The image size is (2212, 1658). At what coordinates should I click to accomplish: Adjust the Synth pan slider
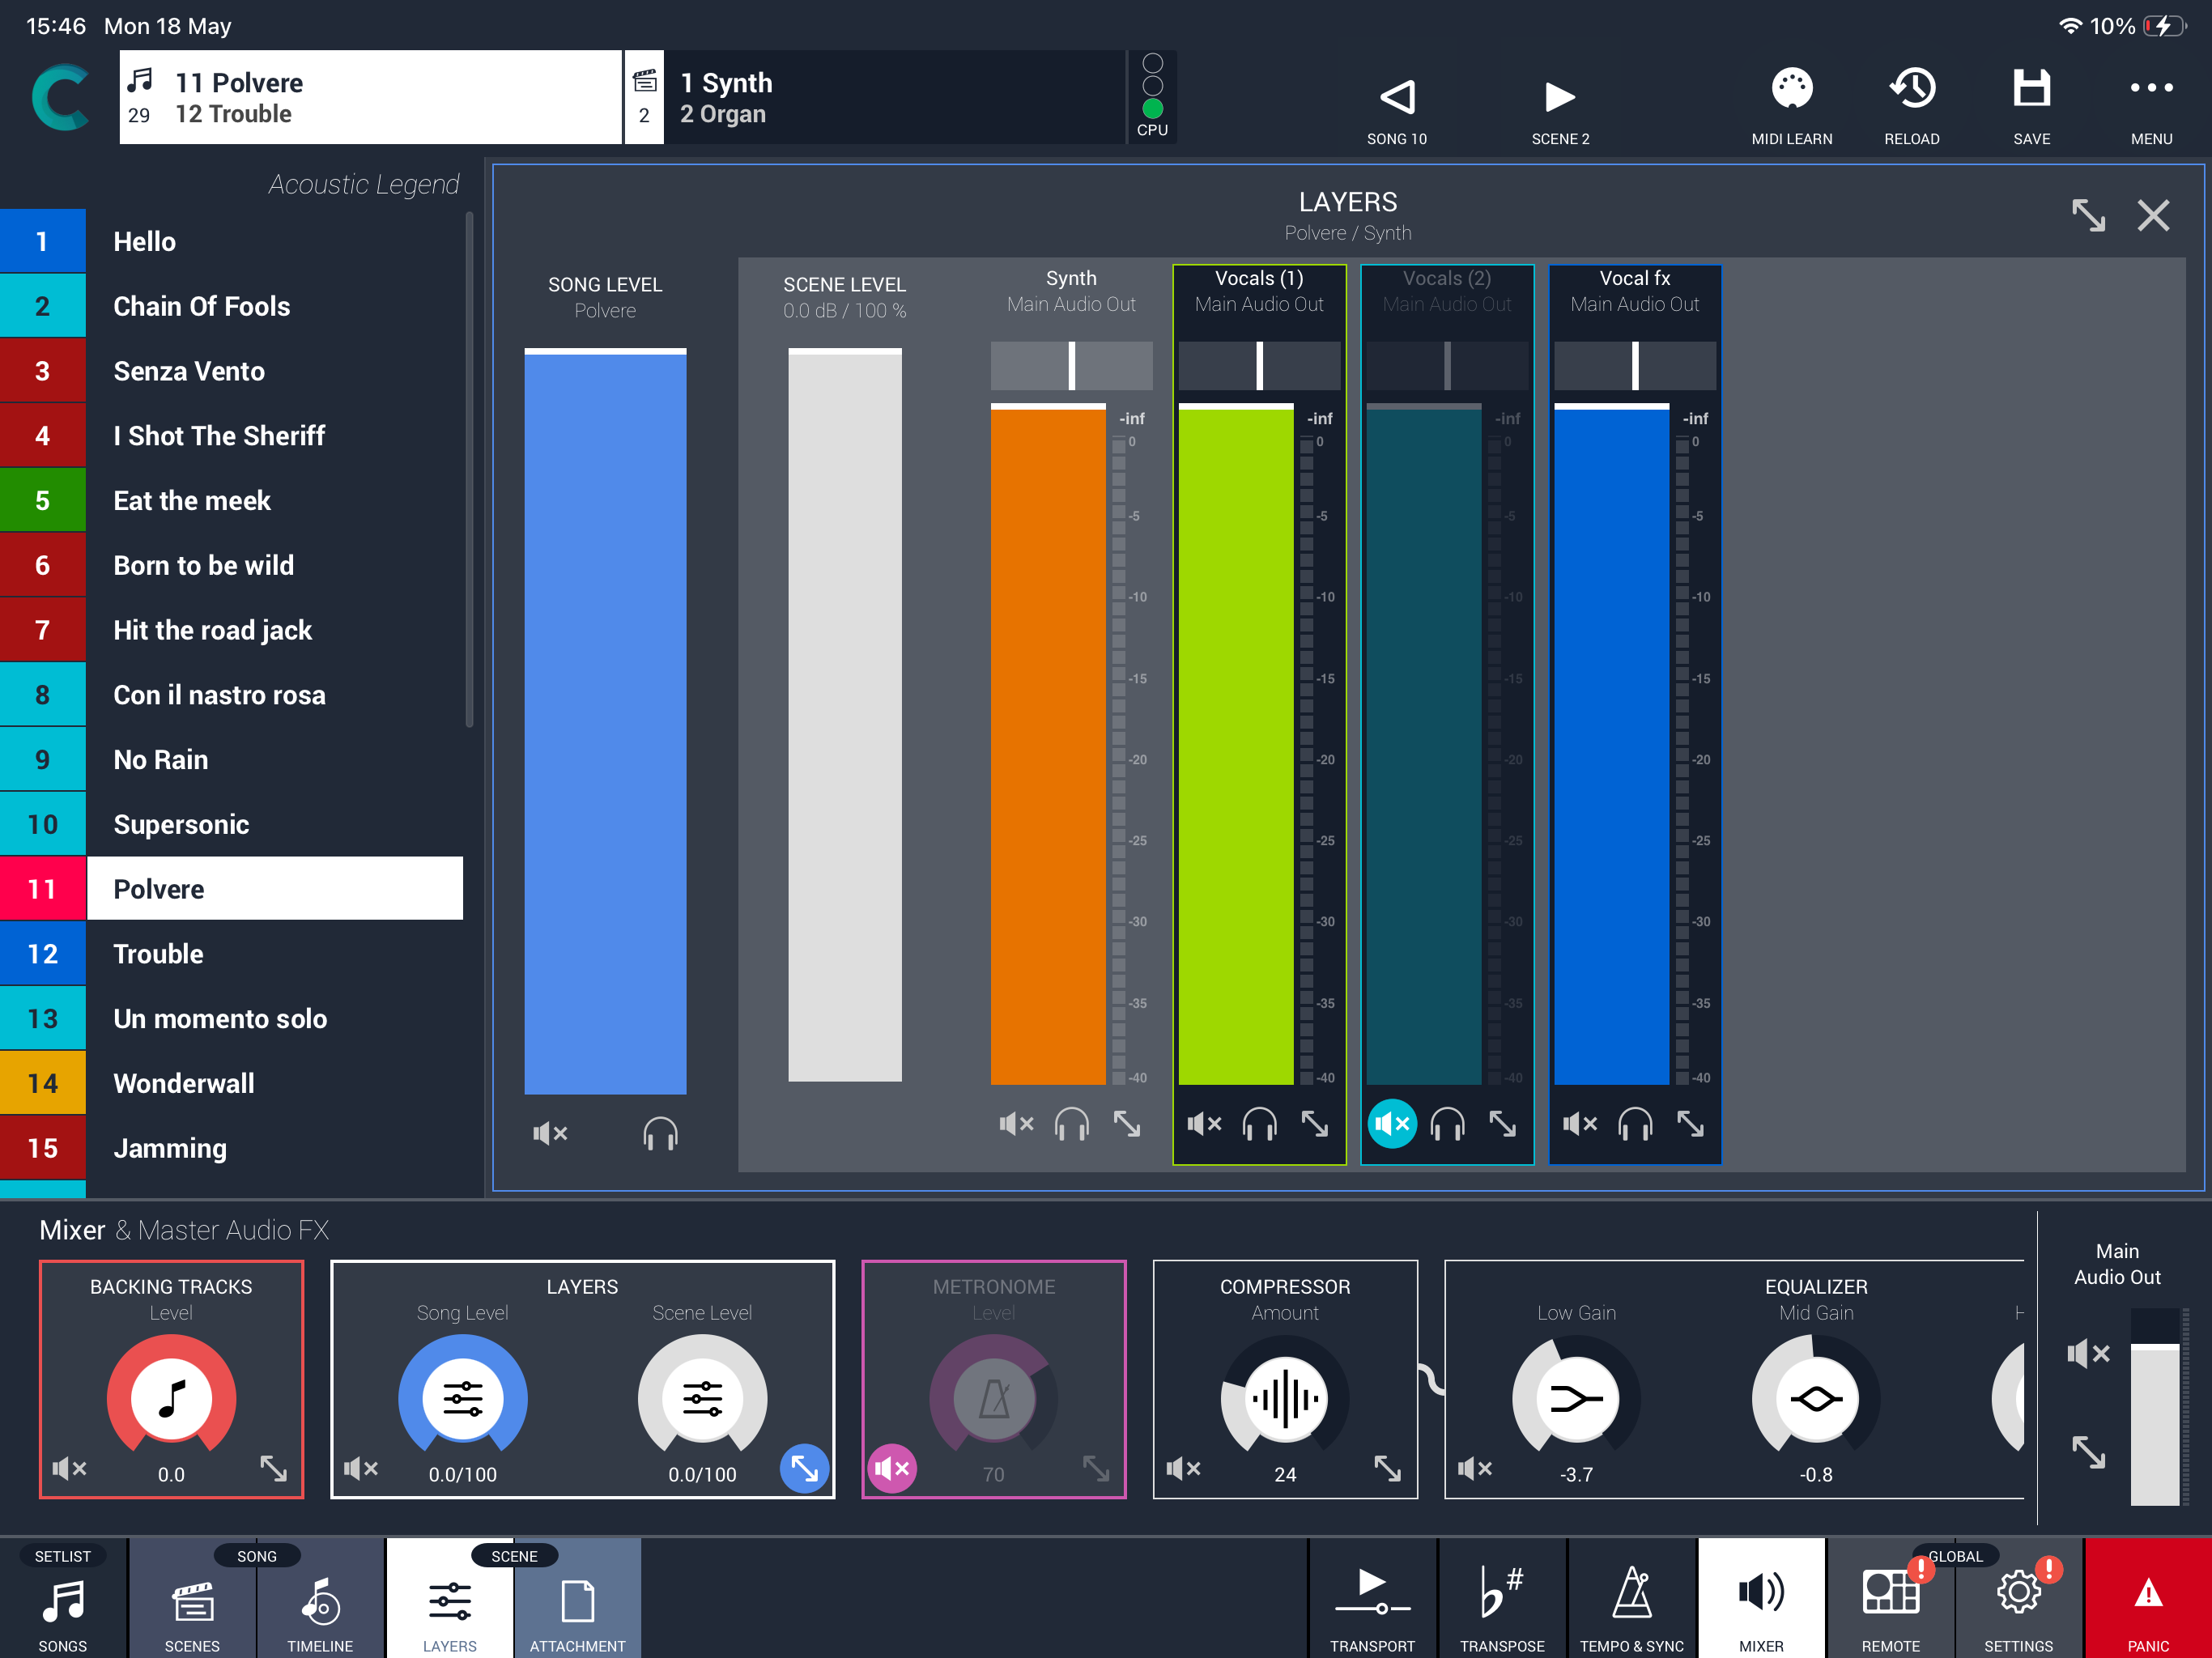point(1071,366)
